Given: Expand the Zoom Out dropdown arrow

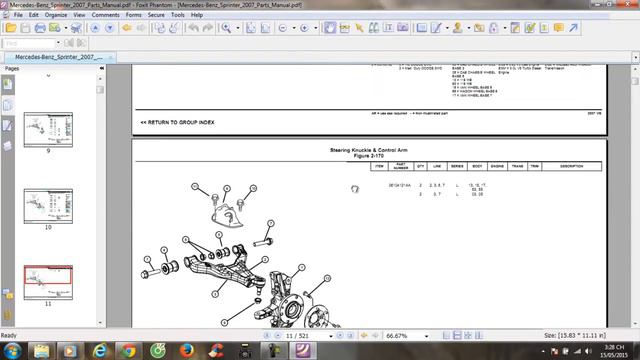Looking at the screenshot, I should click(294, 28).
